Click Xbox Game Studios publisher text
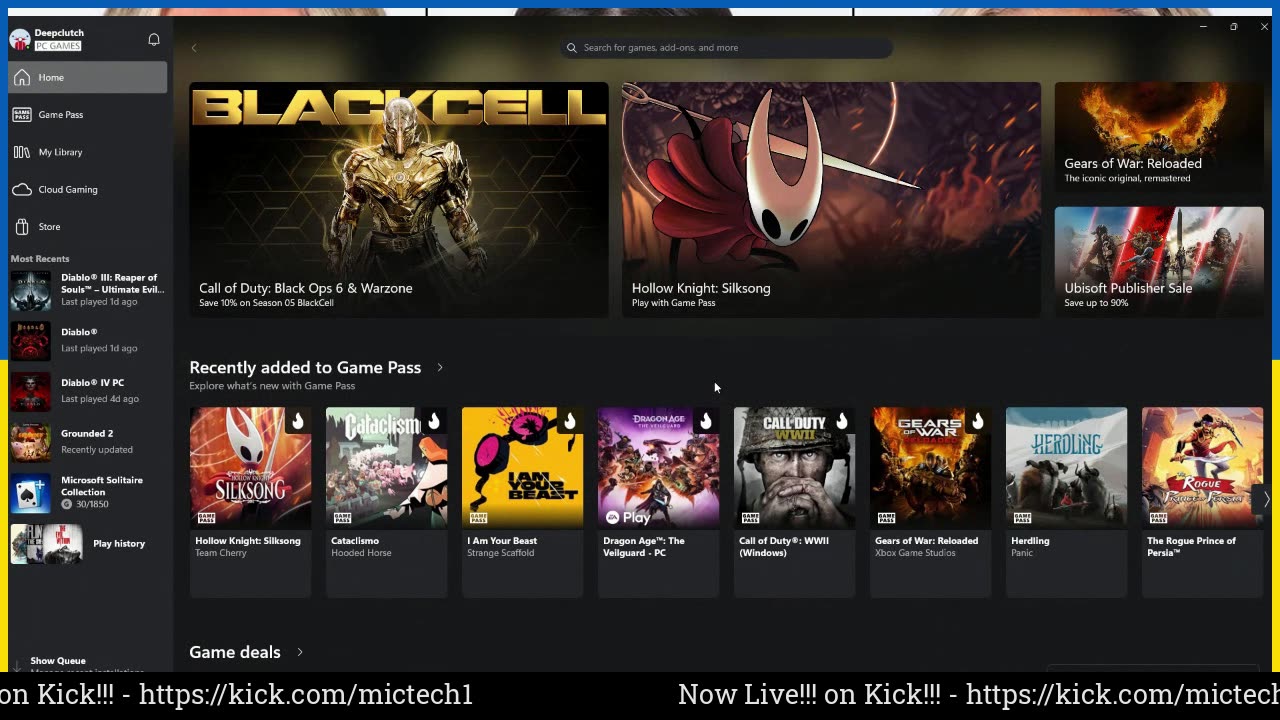The width and height of the screenshot is (1280, 720). 915,553
